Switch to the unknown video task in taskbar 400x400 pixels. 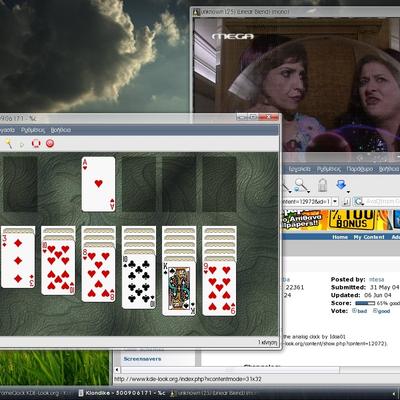tap(213, 393)
